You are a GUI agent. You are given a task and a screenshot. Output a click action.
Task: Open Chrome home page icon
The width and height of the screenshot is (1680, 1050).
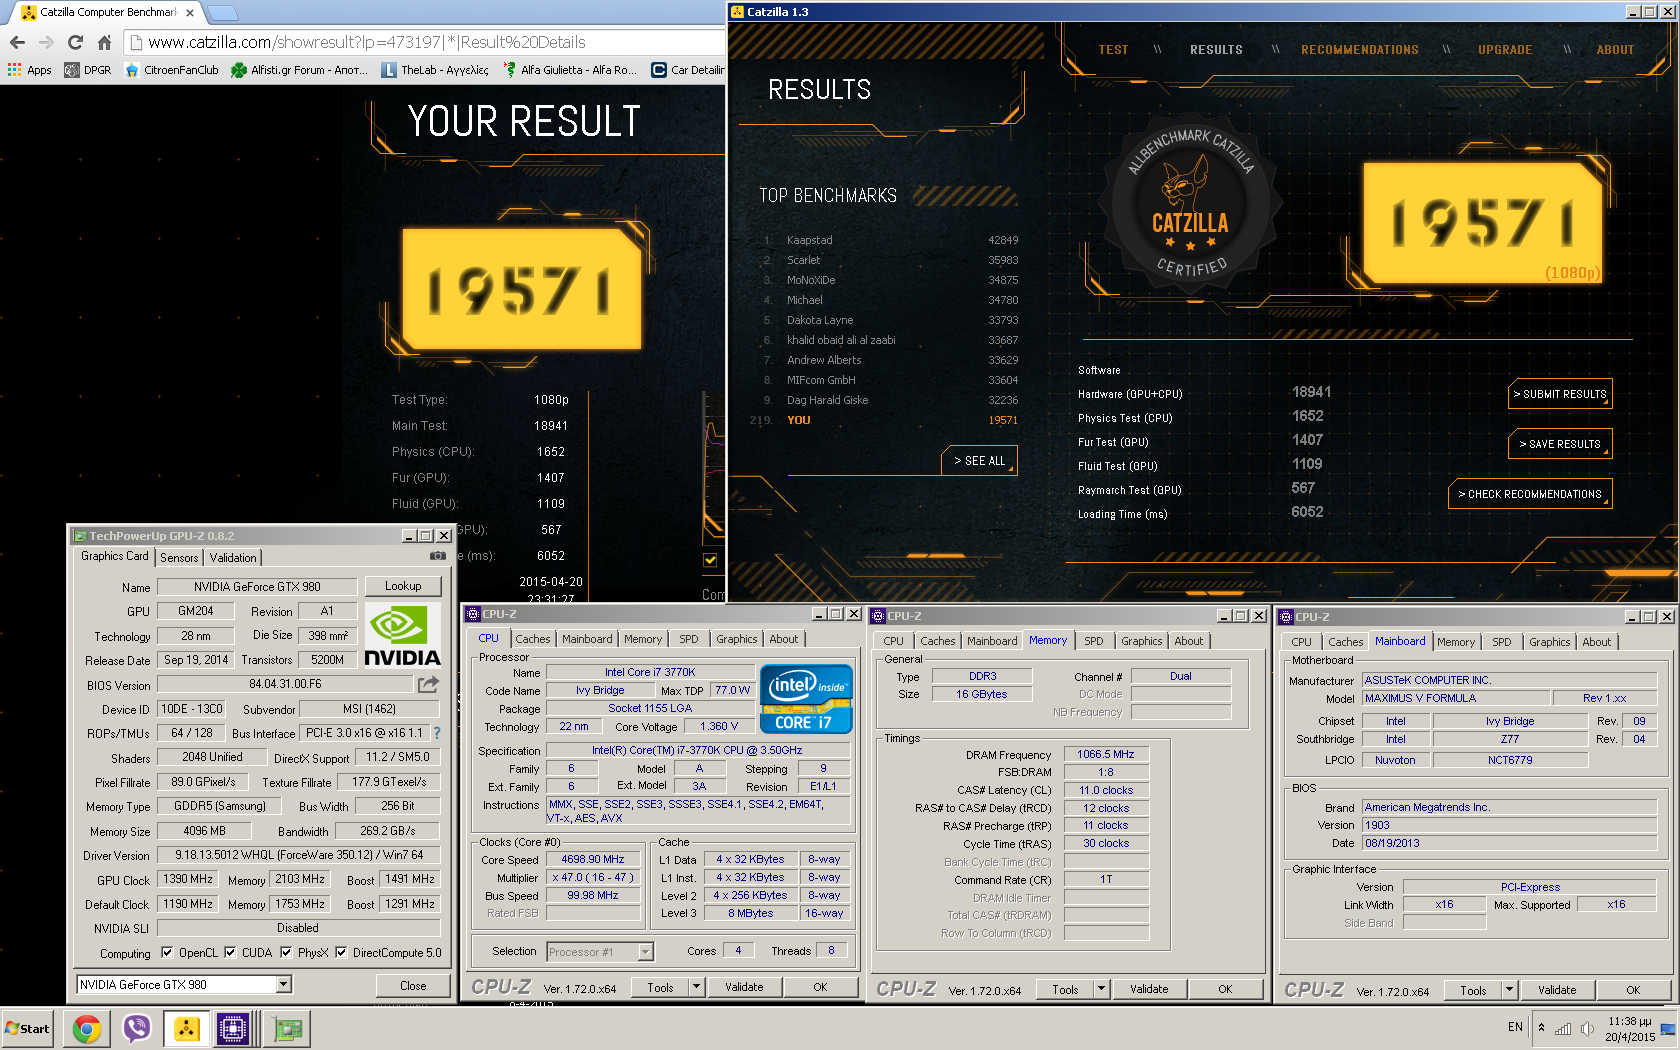(104, 42)
